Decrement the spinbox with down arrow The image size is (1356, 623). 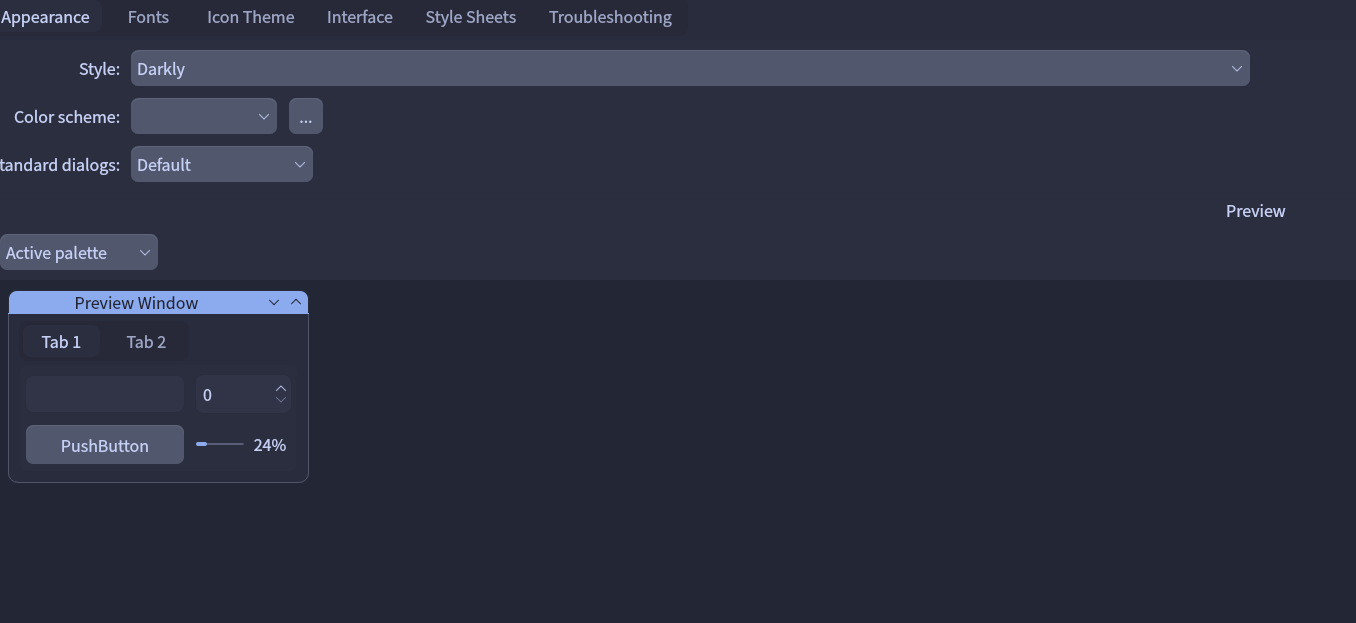281,401
